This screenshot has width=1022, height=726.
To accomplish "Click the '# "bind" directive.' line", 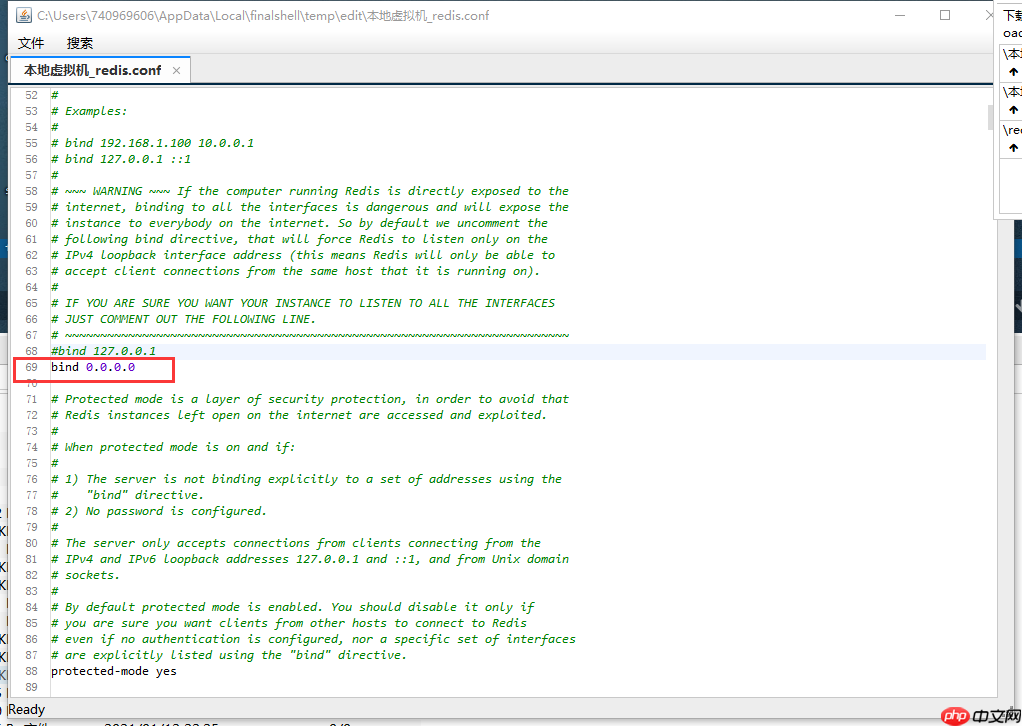I will [127, 495].
